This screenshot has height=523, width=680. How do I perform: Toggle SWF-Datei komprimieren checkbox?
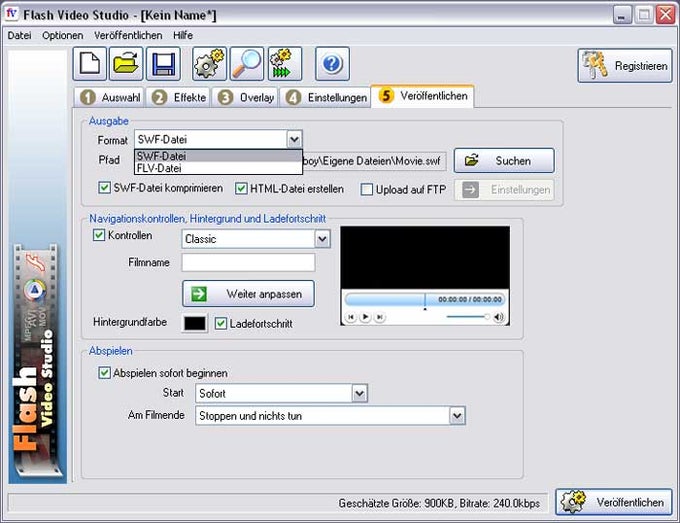[104, 188]
